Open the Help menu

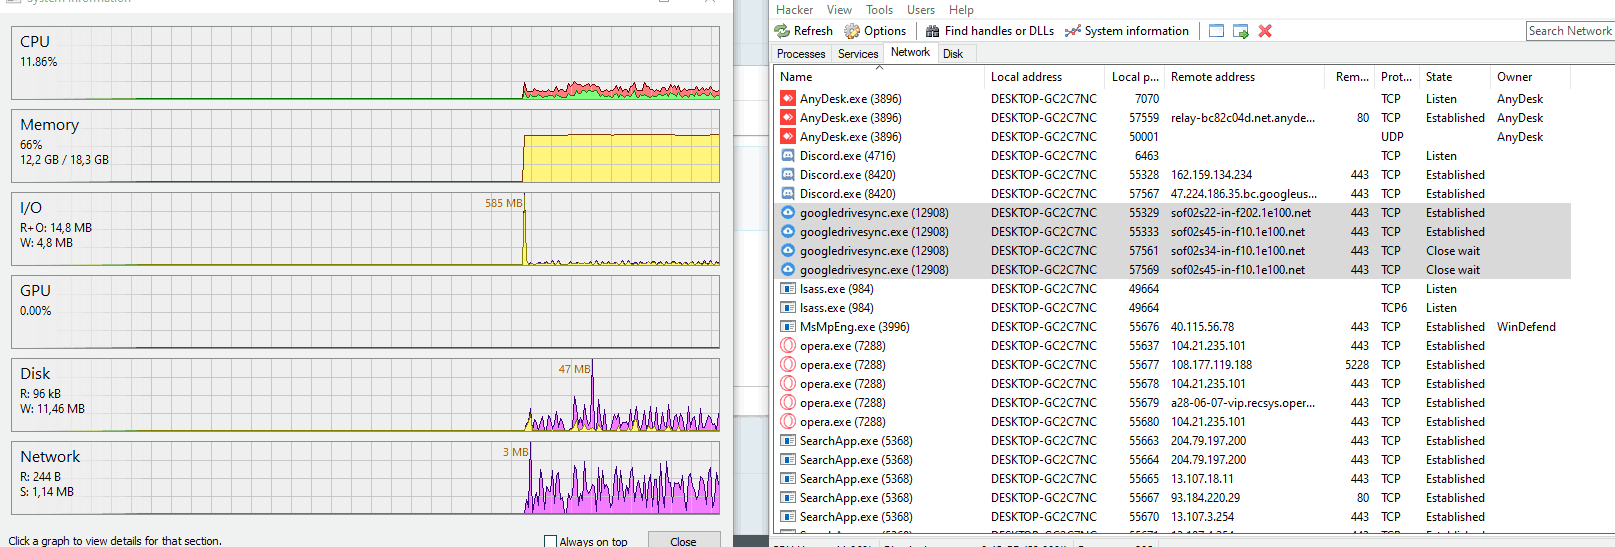pyautogui.click(x=961, y=10)
